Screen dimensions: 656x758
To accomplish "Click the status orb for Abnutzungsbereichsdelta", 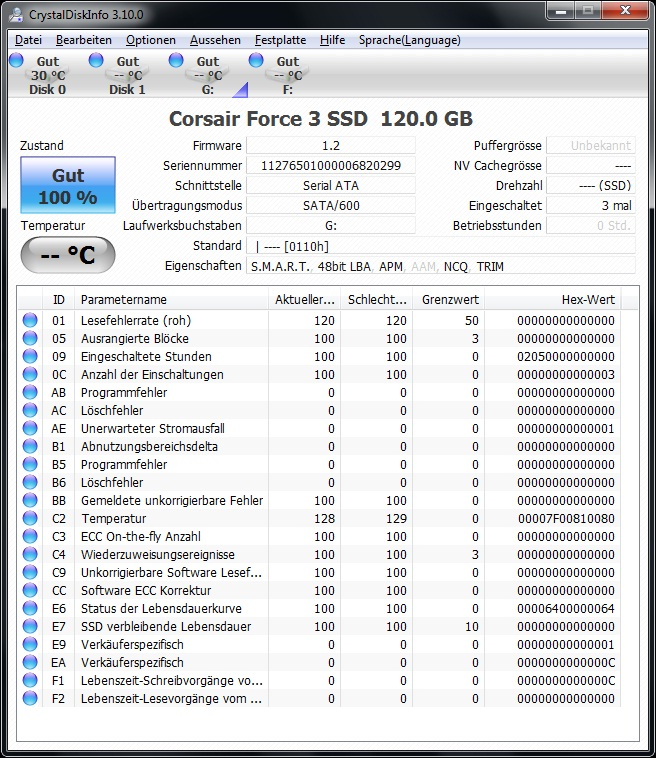I will 30,446.
